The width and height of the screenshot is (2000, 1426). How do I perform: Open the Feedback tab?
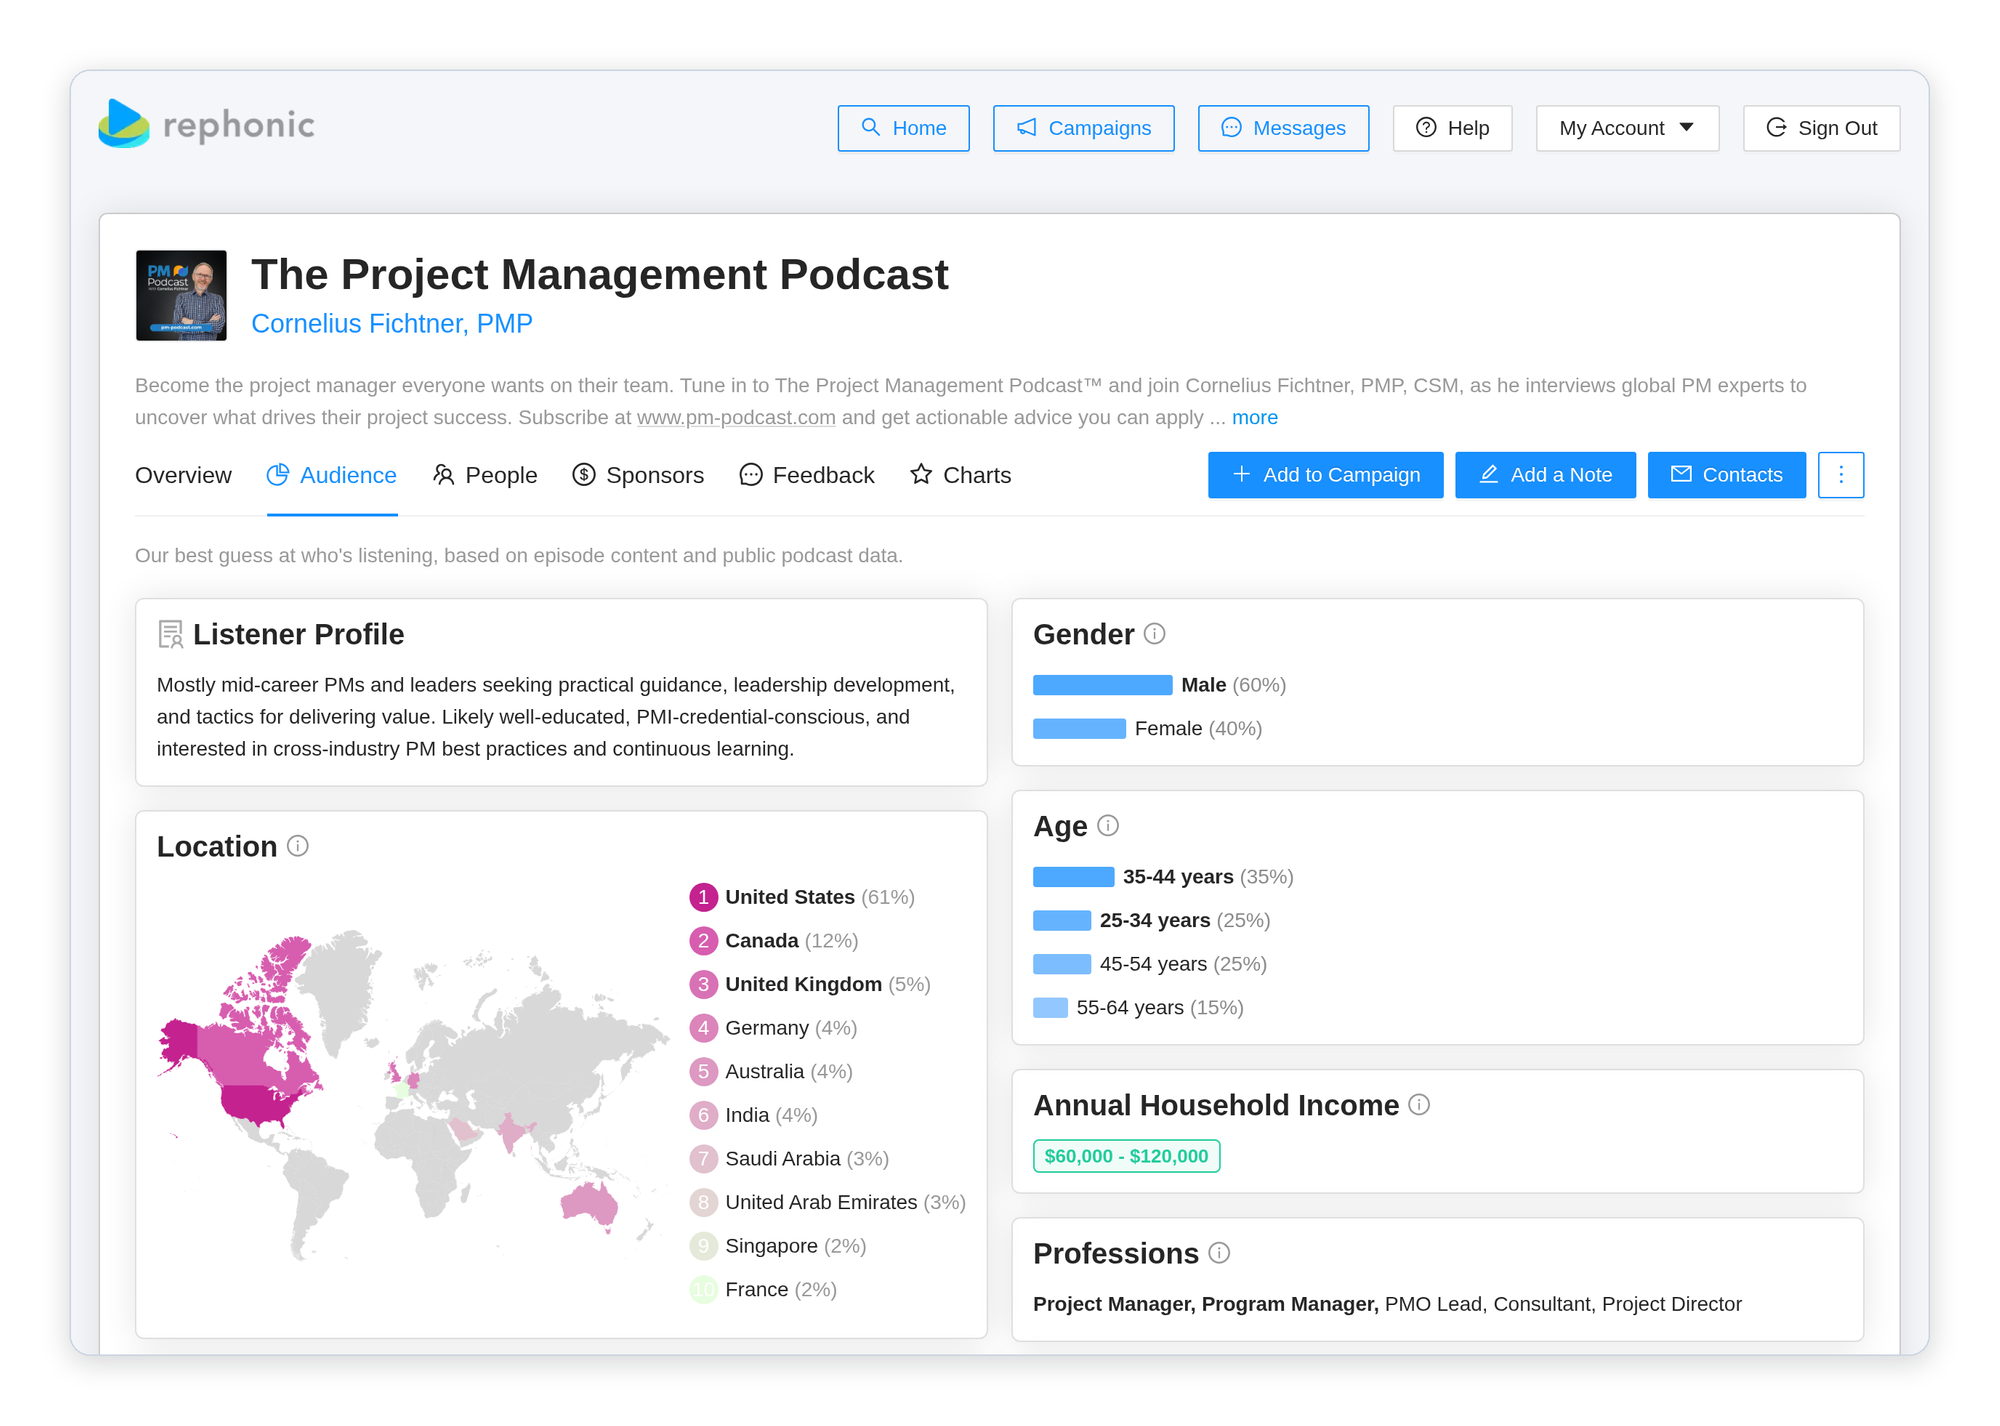[807, 475]
